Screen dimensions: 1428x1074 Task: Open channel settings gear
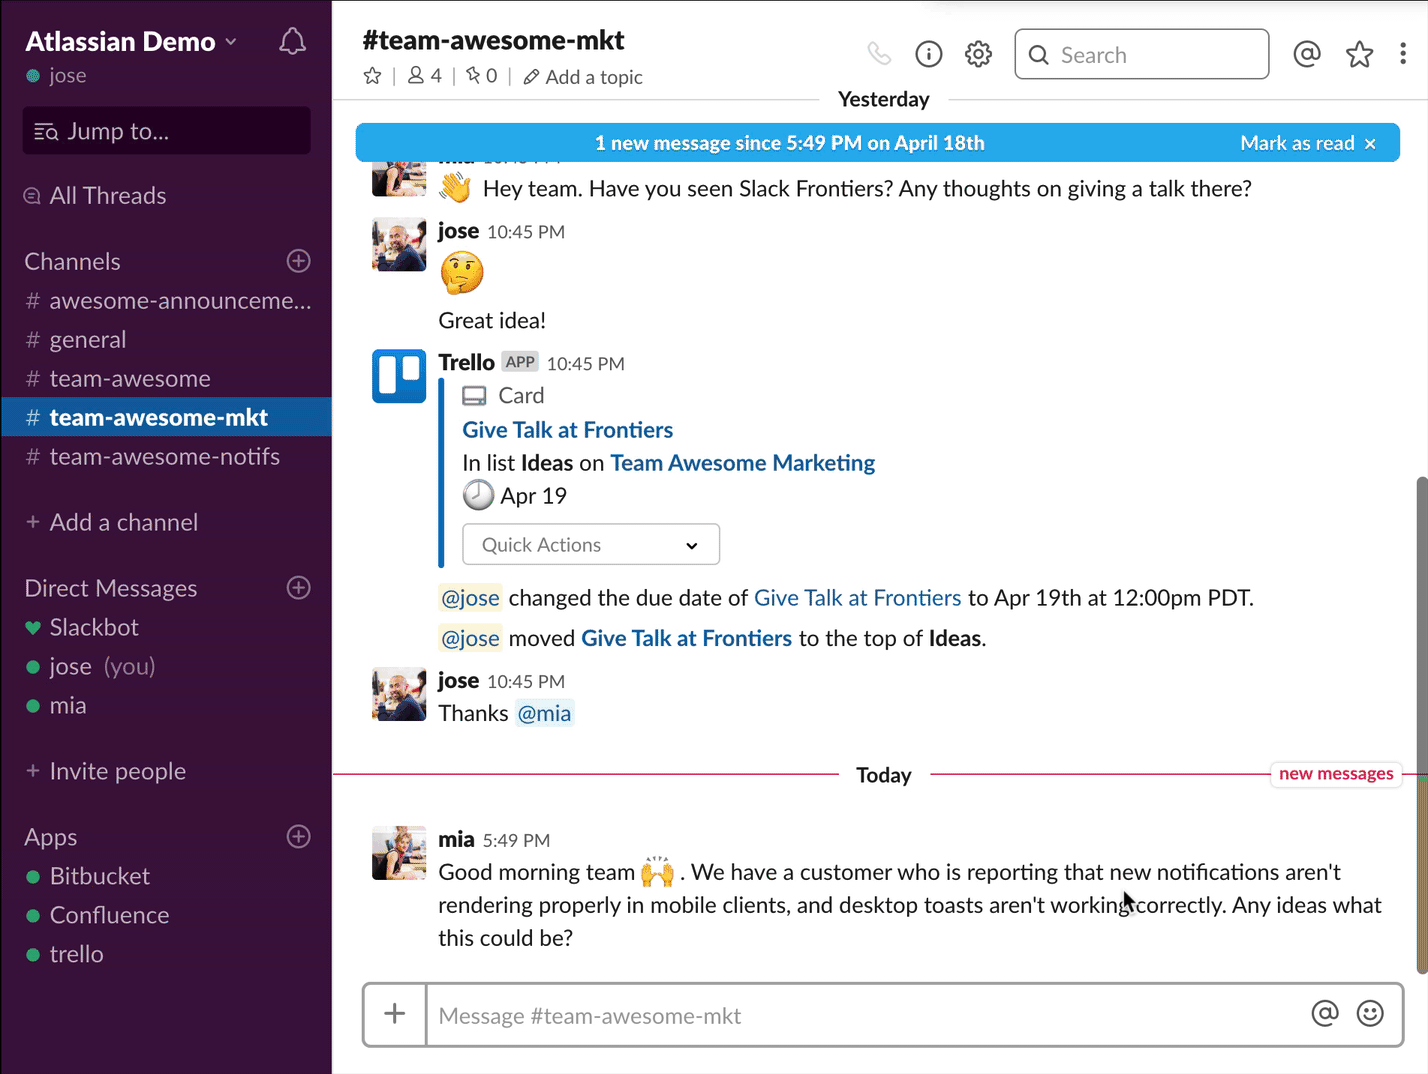(x=978, y=54)
